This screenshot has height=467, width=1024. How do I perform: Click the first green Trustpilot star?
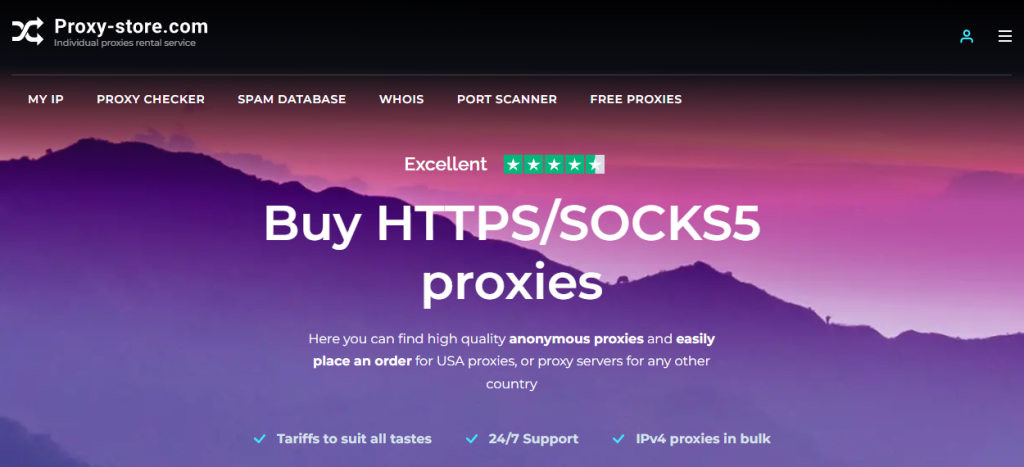[514, 165]
